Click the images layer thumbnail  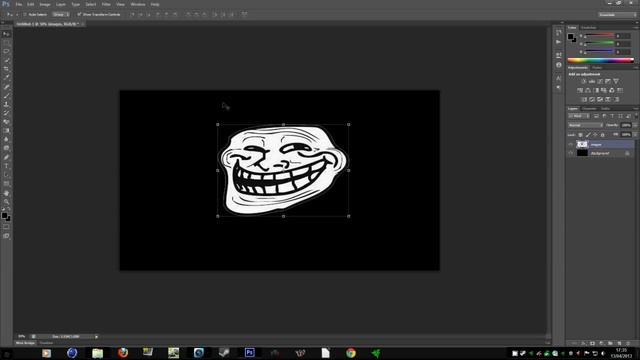[x=582, y=144]
